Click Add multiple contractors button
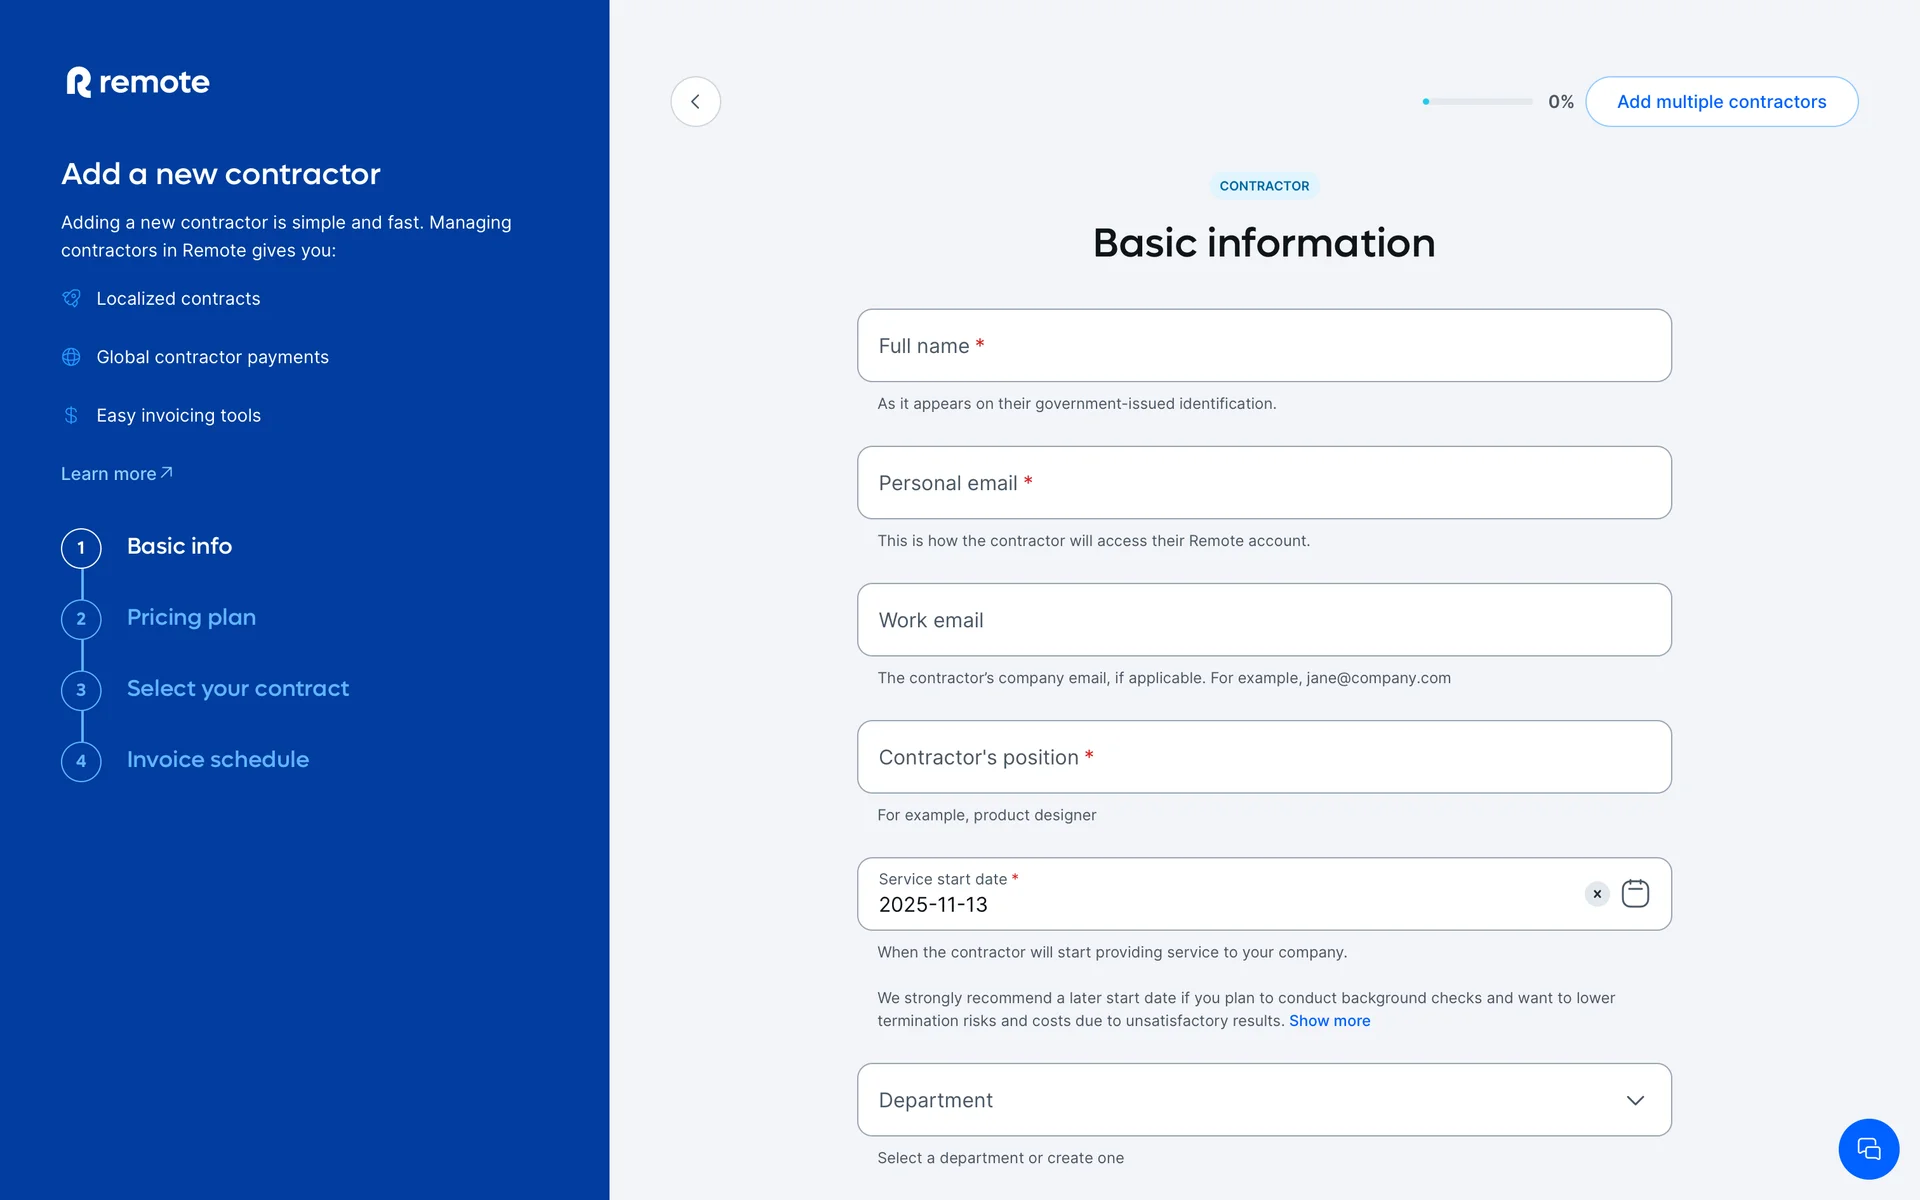The width and height of the screenshot is (1920, 1200). click(1721, 102)
